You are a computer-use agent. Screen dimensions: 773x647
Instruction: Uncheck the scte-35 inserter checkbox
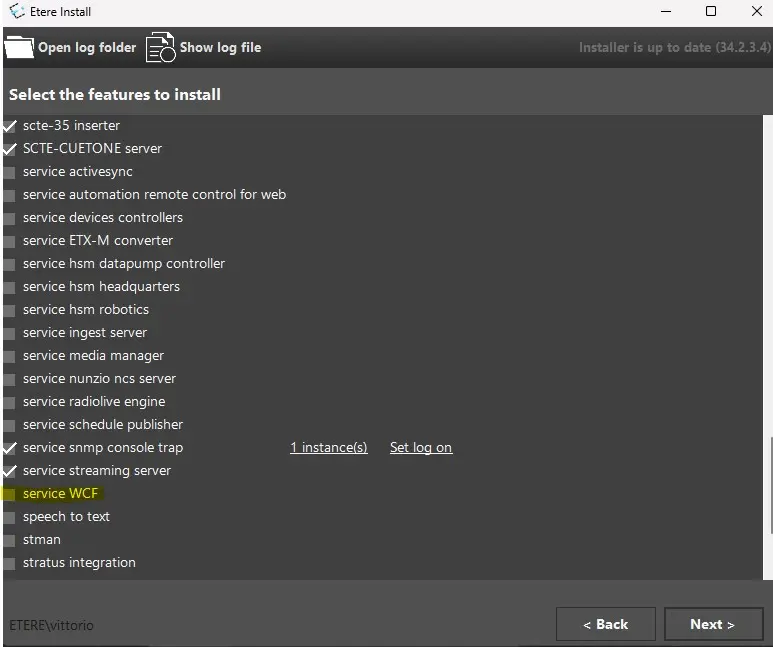(x=10, y=126)
